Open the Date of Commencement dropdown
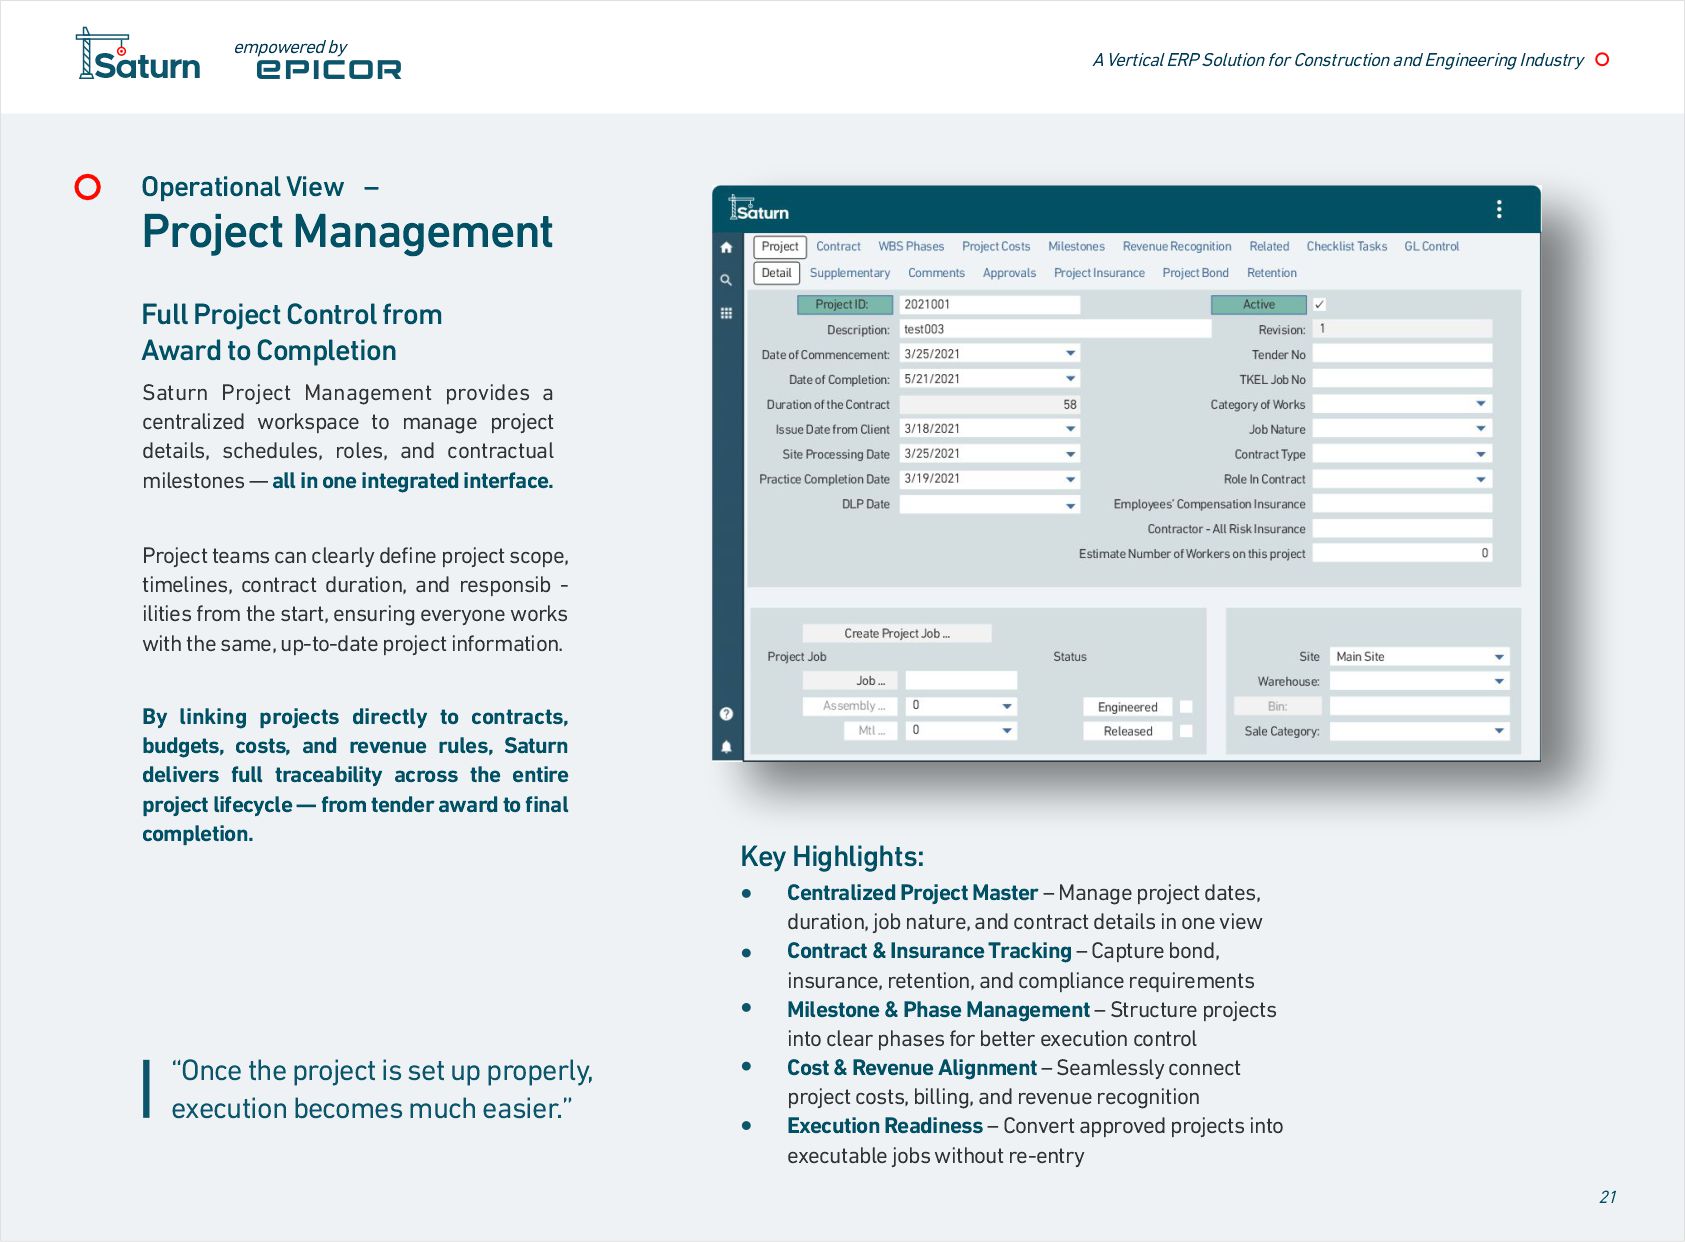Viewport: 1685px width, 1242px height. tap(1070, 354)
